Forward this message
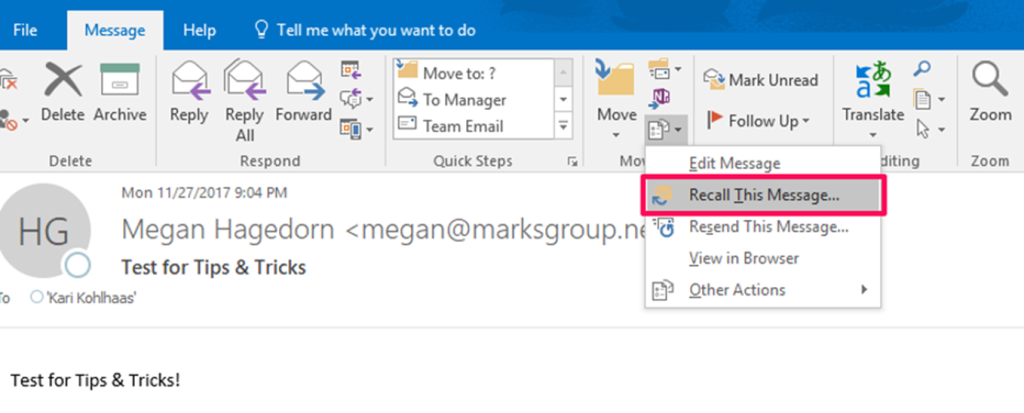Image resolution: width=1024 pixels, height=413 pixels. tap(304, 91)
